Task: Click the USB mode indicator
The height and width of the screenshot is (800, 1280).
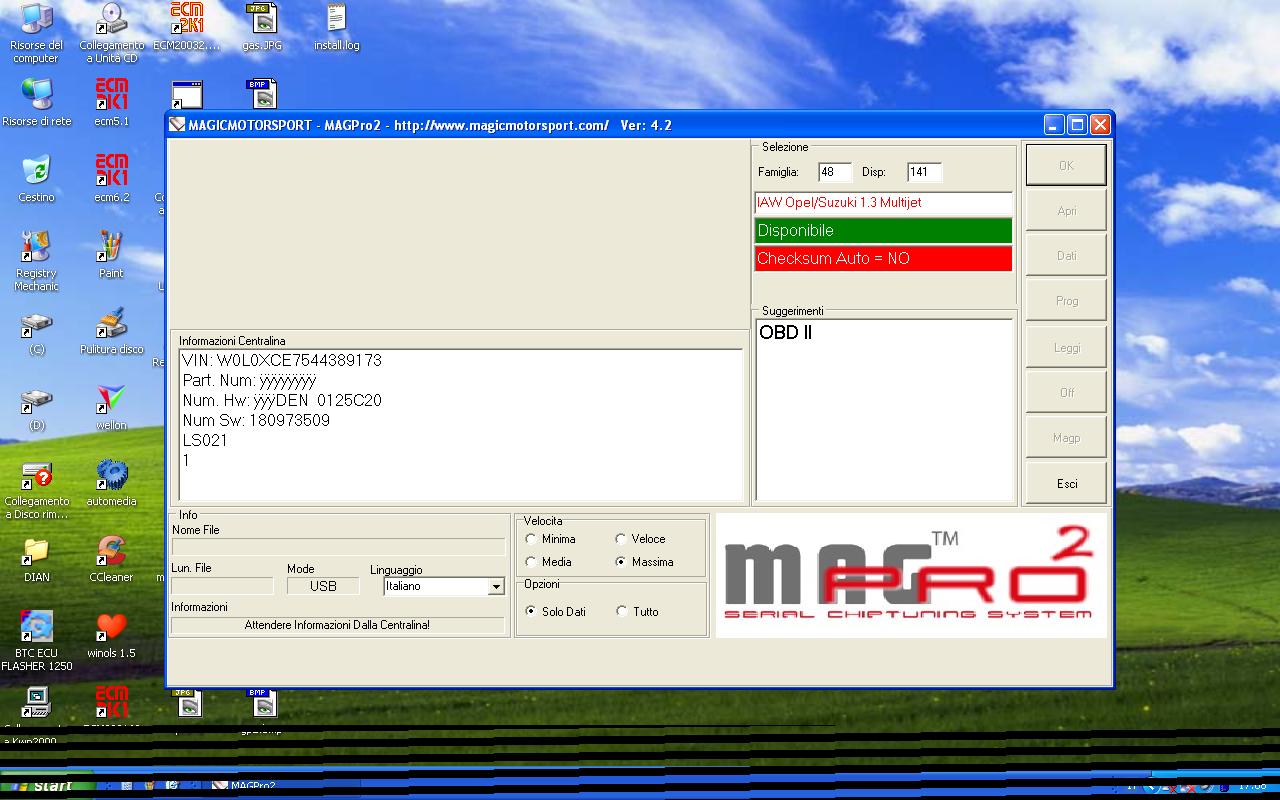Action: 323,586
